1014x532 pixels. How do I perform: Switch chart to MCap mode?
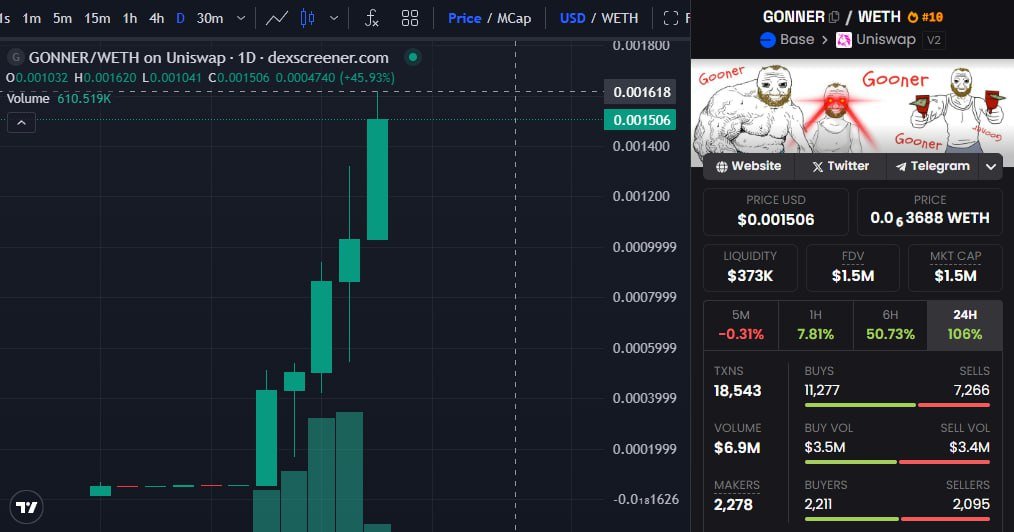[514, 18]
